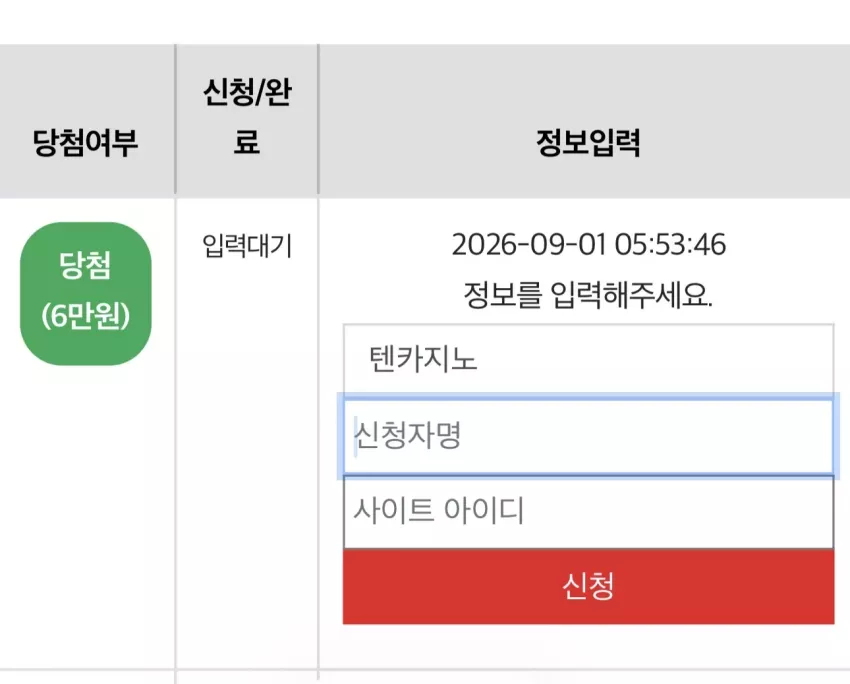Select the 정보입력 column header
This screenshot has height=684, width=850.
point(588,143)
